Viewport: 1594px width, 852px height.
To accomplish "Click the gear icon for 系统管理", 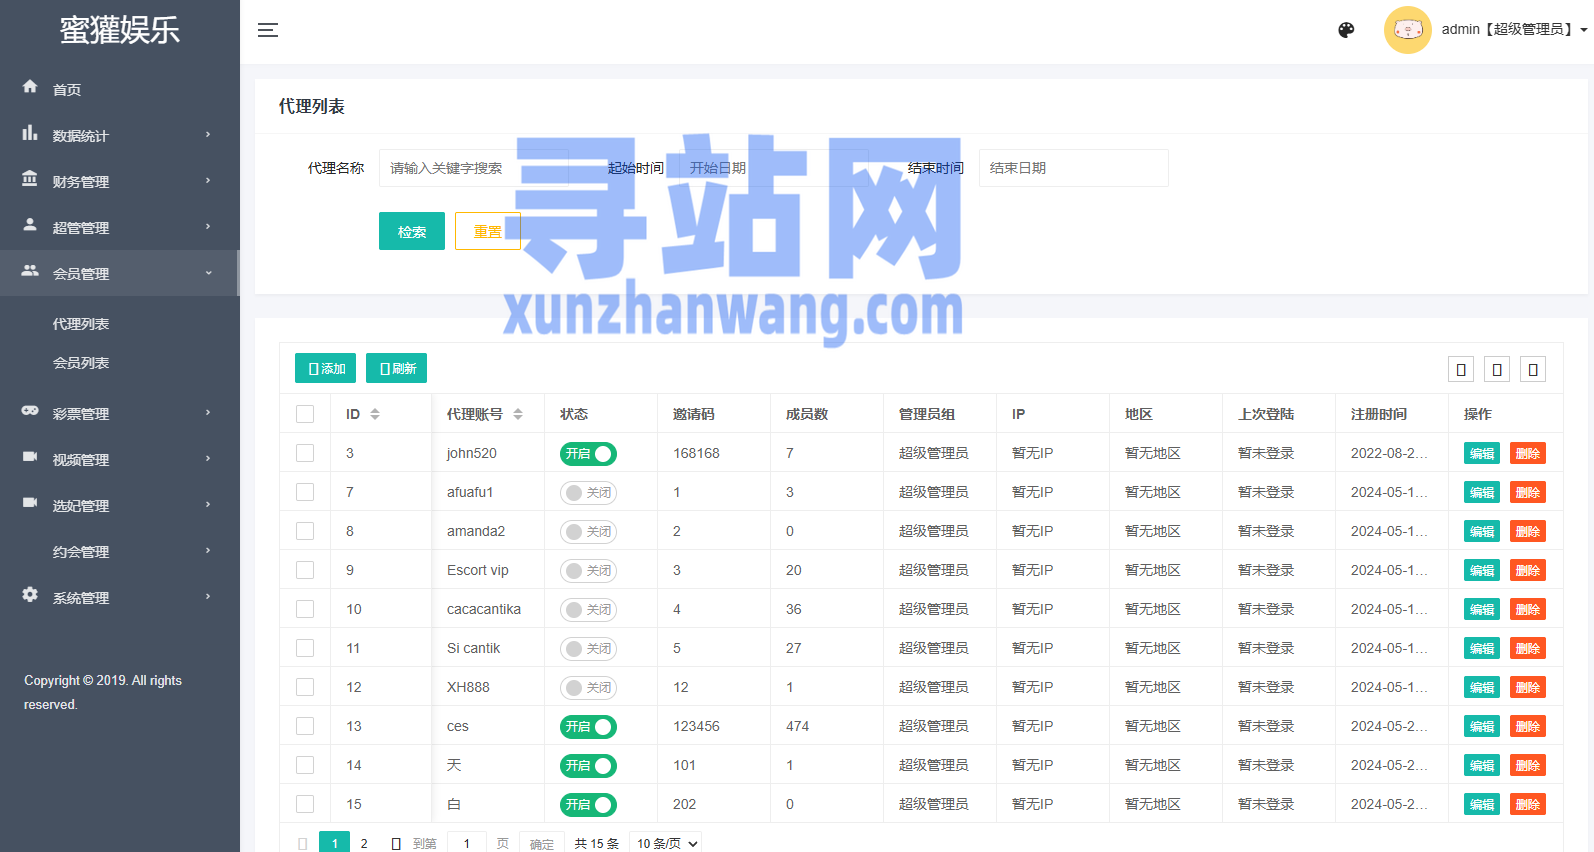I will pos(30,595).
